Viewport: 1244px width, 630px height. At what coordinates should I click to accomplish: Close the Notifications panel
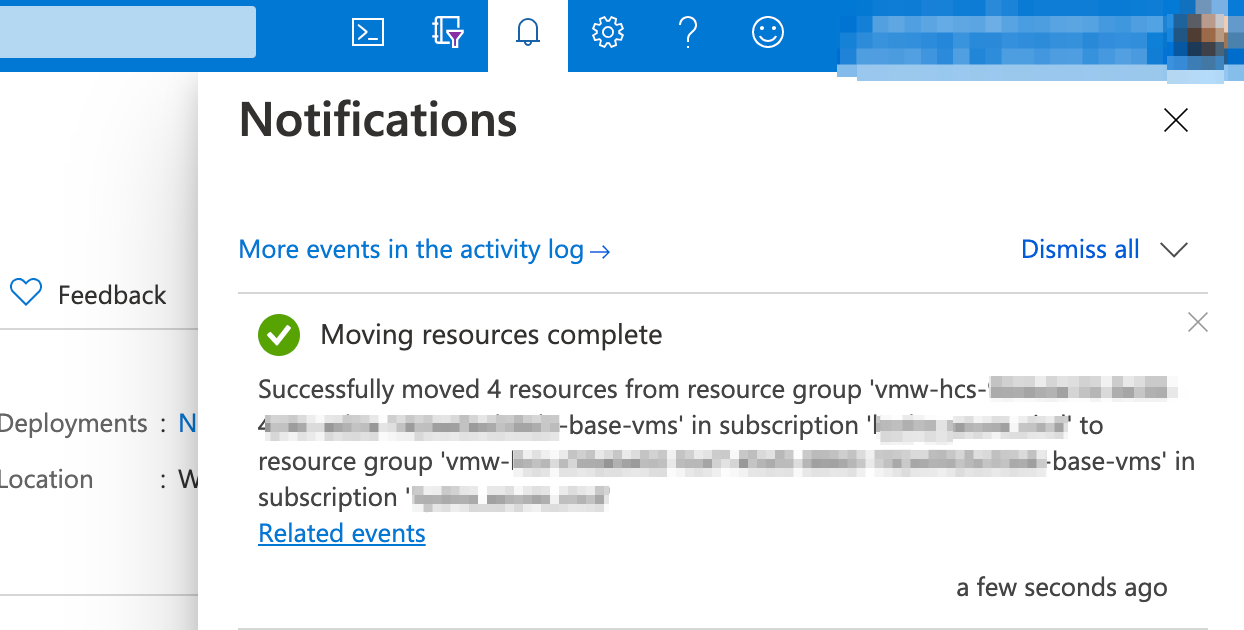pos(1176,121)
